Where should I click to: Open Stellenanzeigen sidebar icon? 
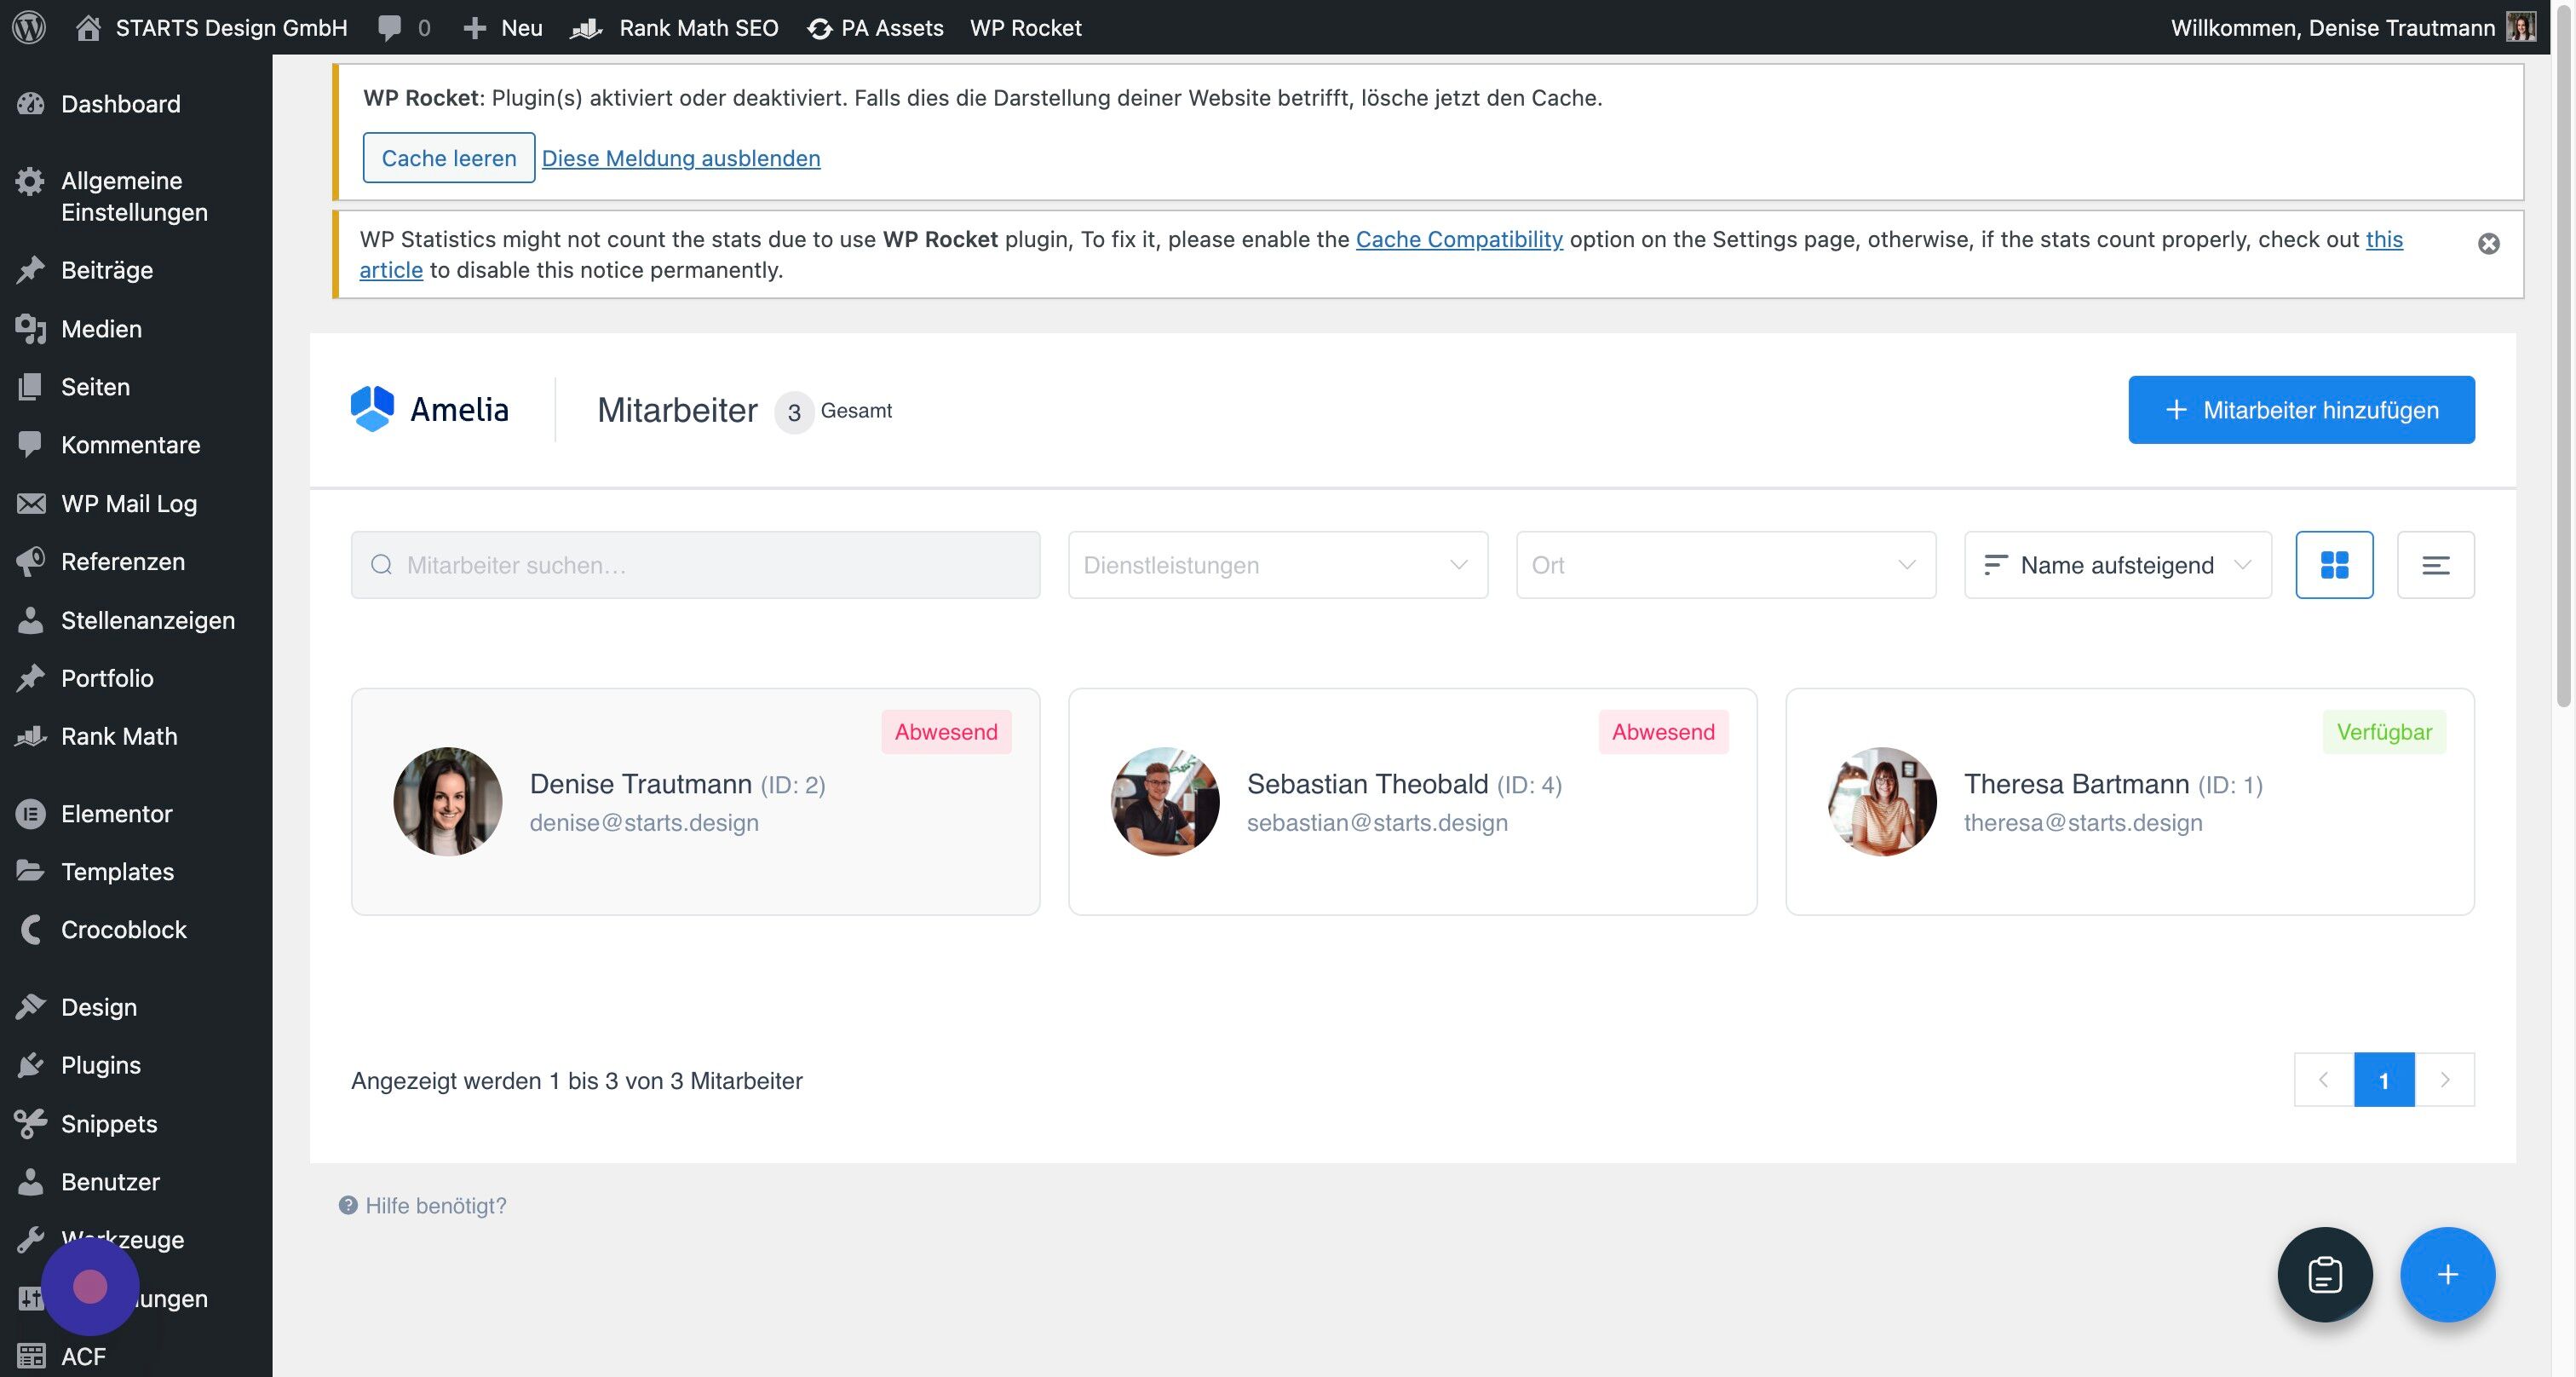click(31, 620)
